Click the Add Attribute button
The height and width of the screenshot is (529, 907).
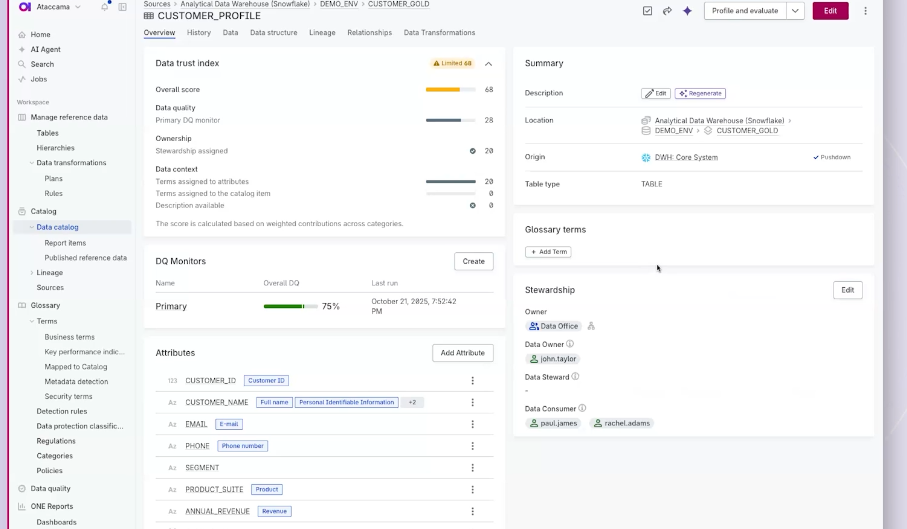[x=463, y=353]
